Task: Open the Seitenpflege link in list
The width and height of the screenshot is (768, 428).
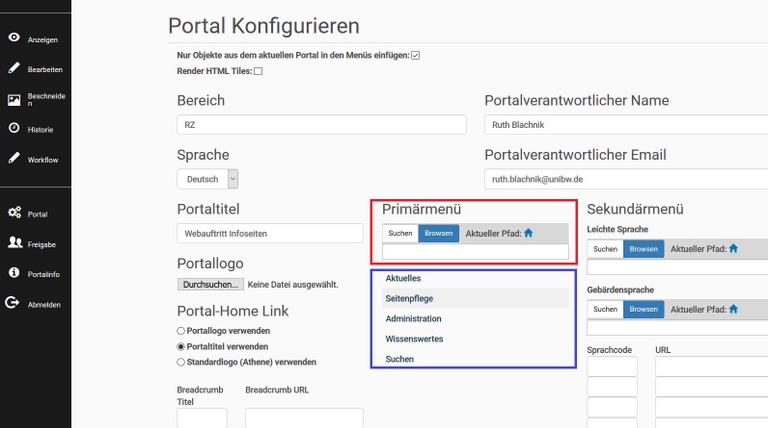Action: click(409, 298)
